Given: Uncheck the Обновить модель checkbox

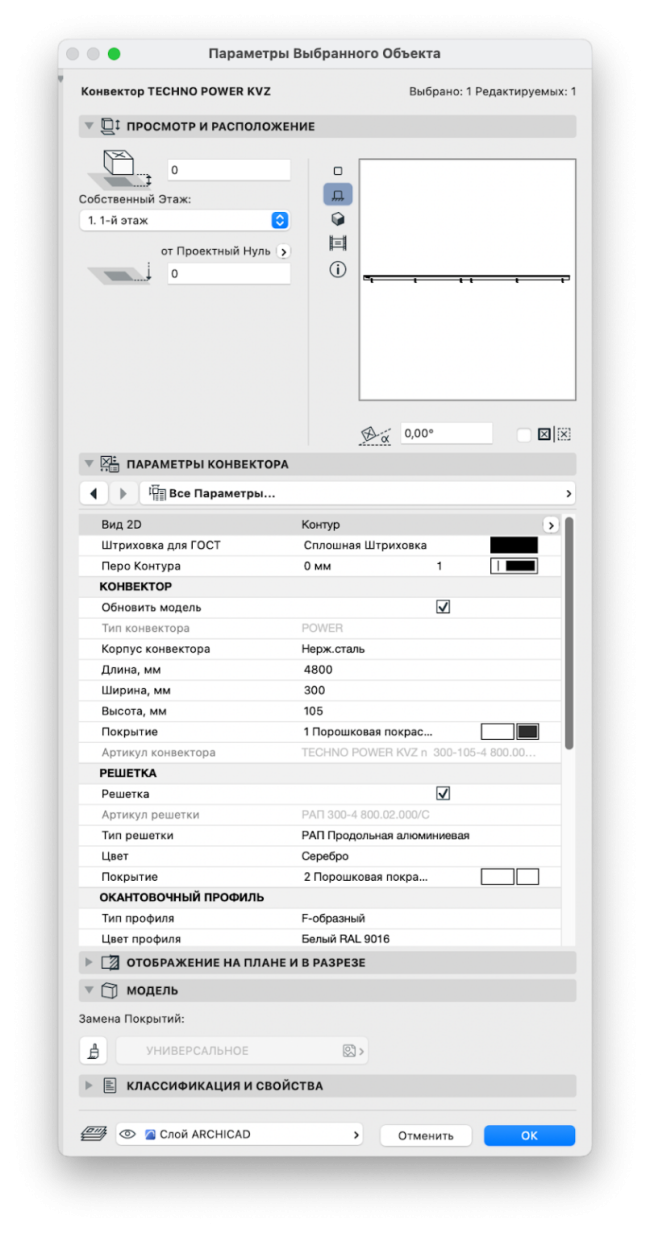Looking at the screenshot, I should 443,607.
